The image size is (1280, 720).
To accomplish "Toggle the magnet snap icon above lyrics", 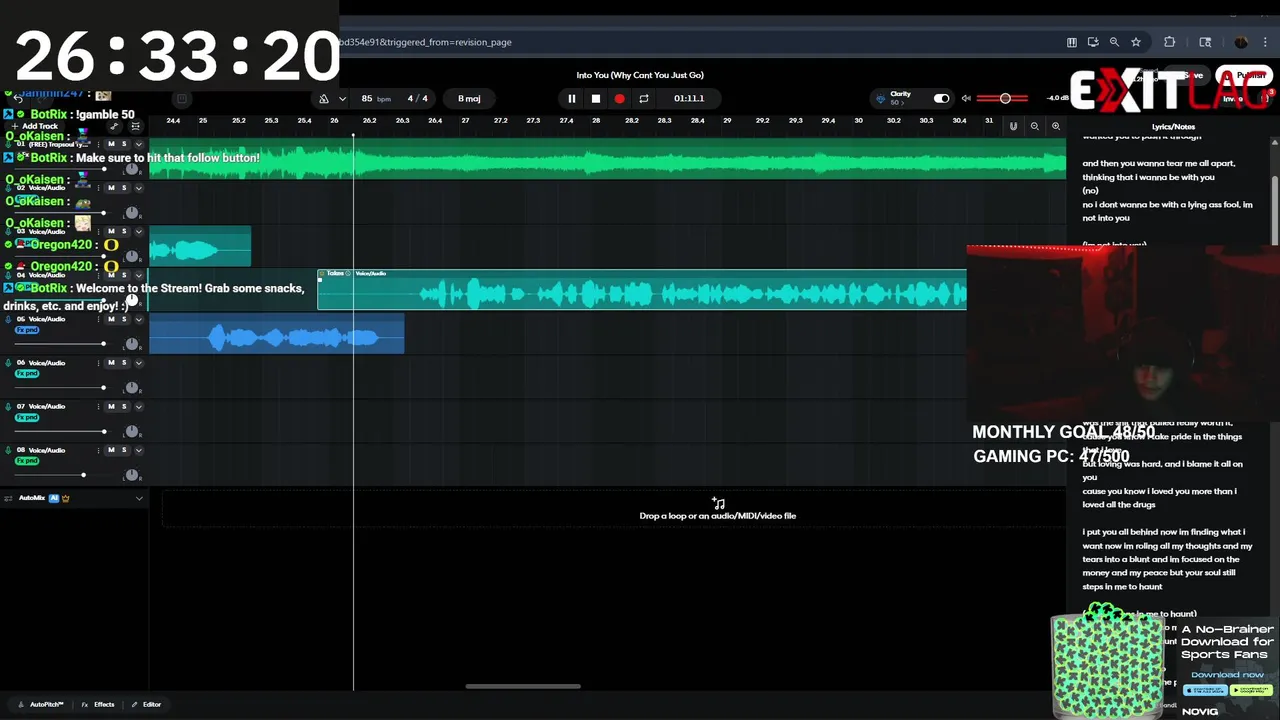I will [1013, 126].
